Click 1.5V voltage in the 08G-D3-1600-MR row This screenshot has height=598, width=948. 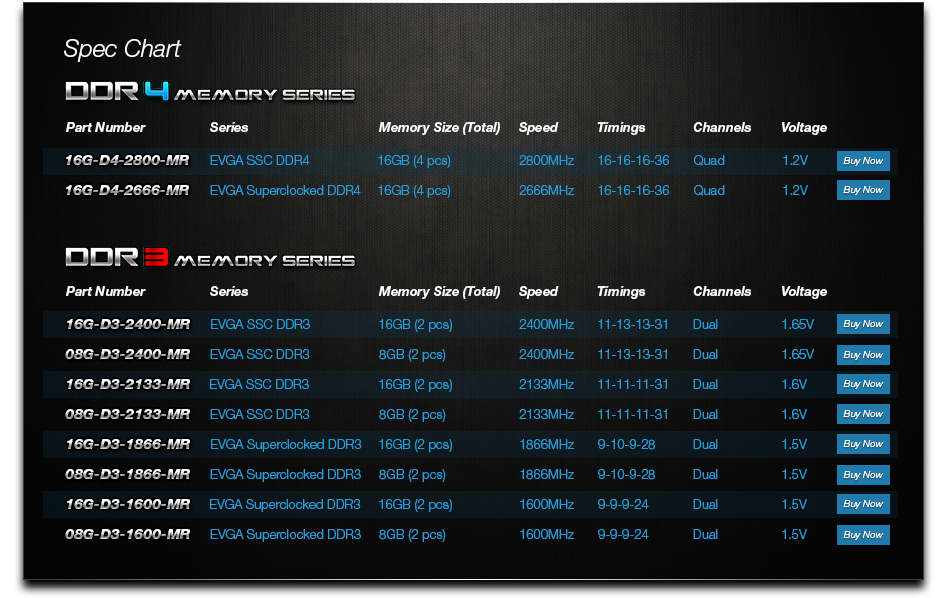pos(794,535)
